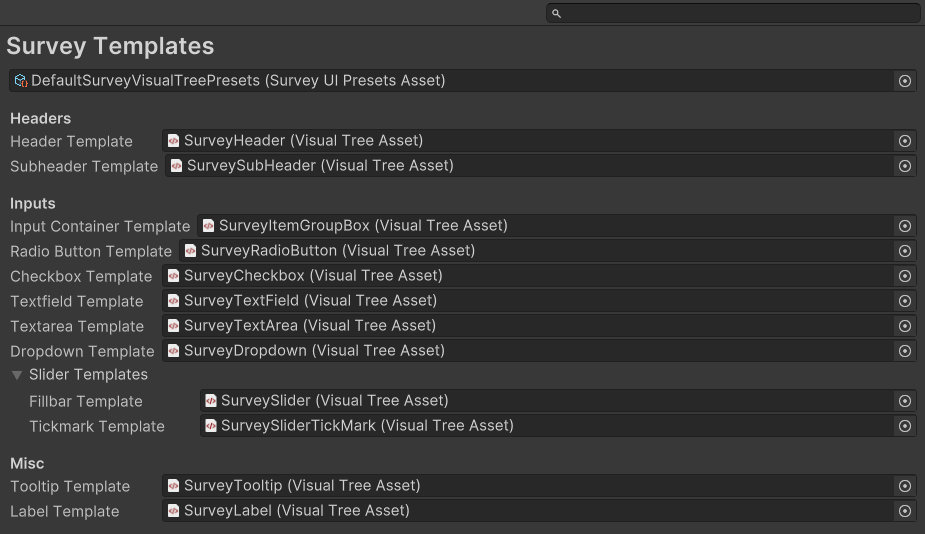Open object picker for Label Template
This screenshot has height=534, width=925.
tap(904, 511)
